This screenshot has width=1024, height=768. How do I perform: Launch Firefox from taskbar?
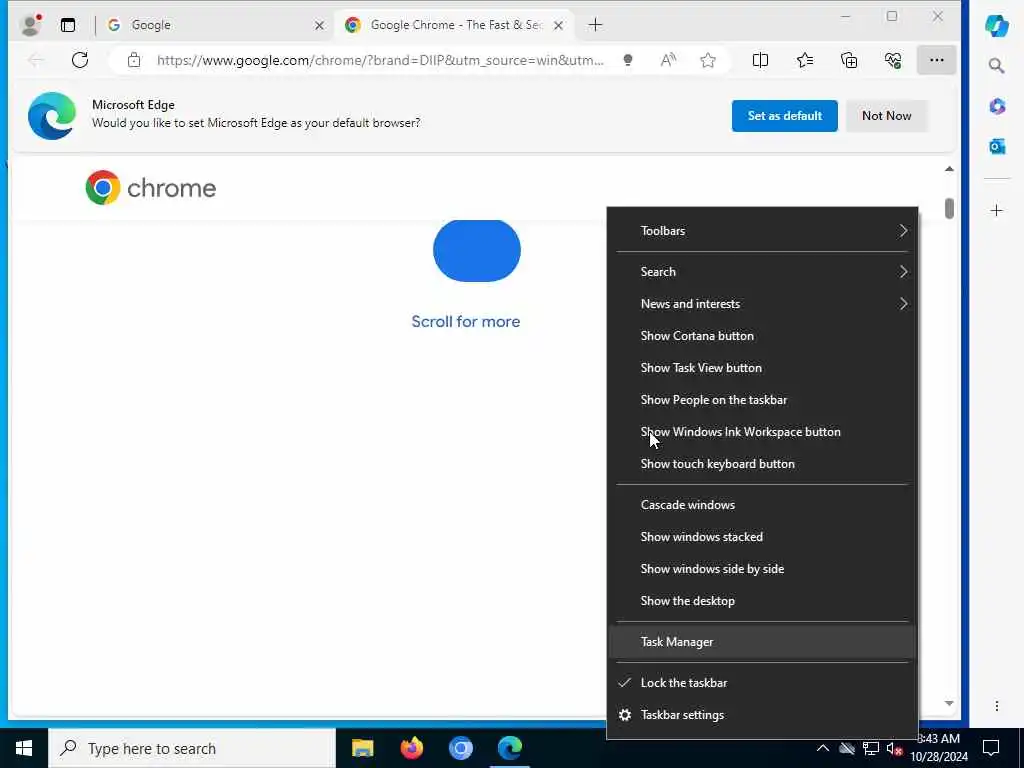point(411,748)
